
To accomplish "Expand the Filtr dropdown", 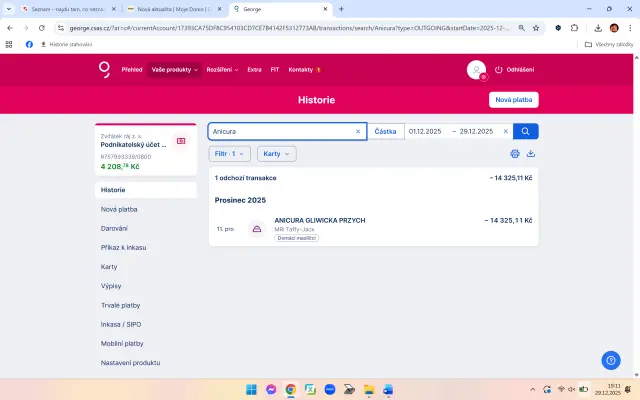I will pos(229,154).
